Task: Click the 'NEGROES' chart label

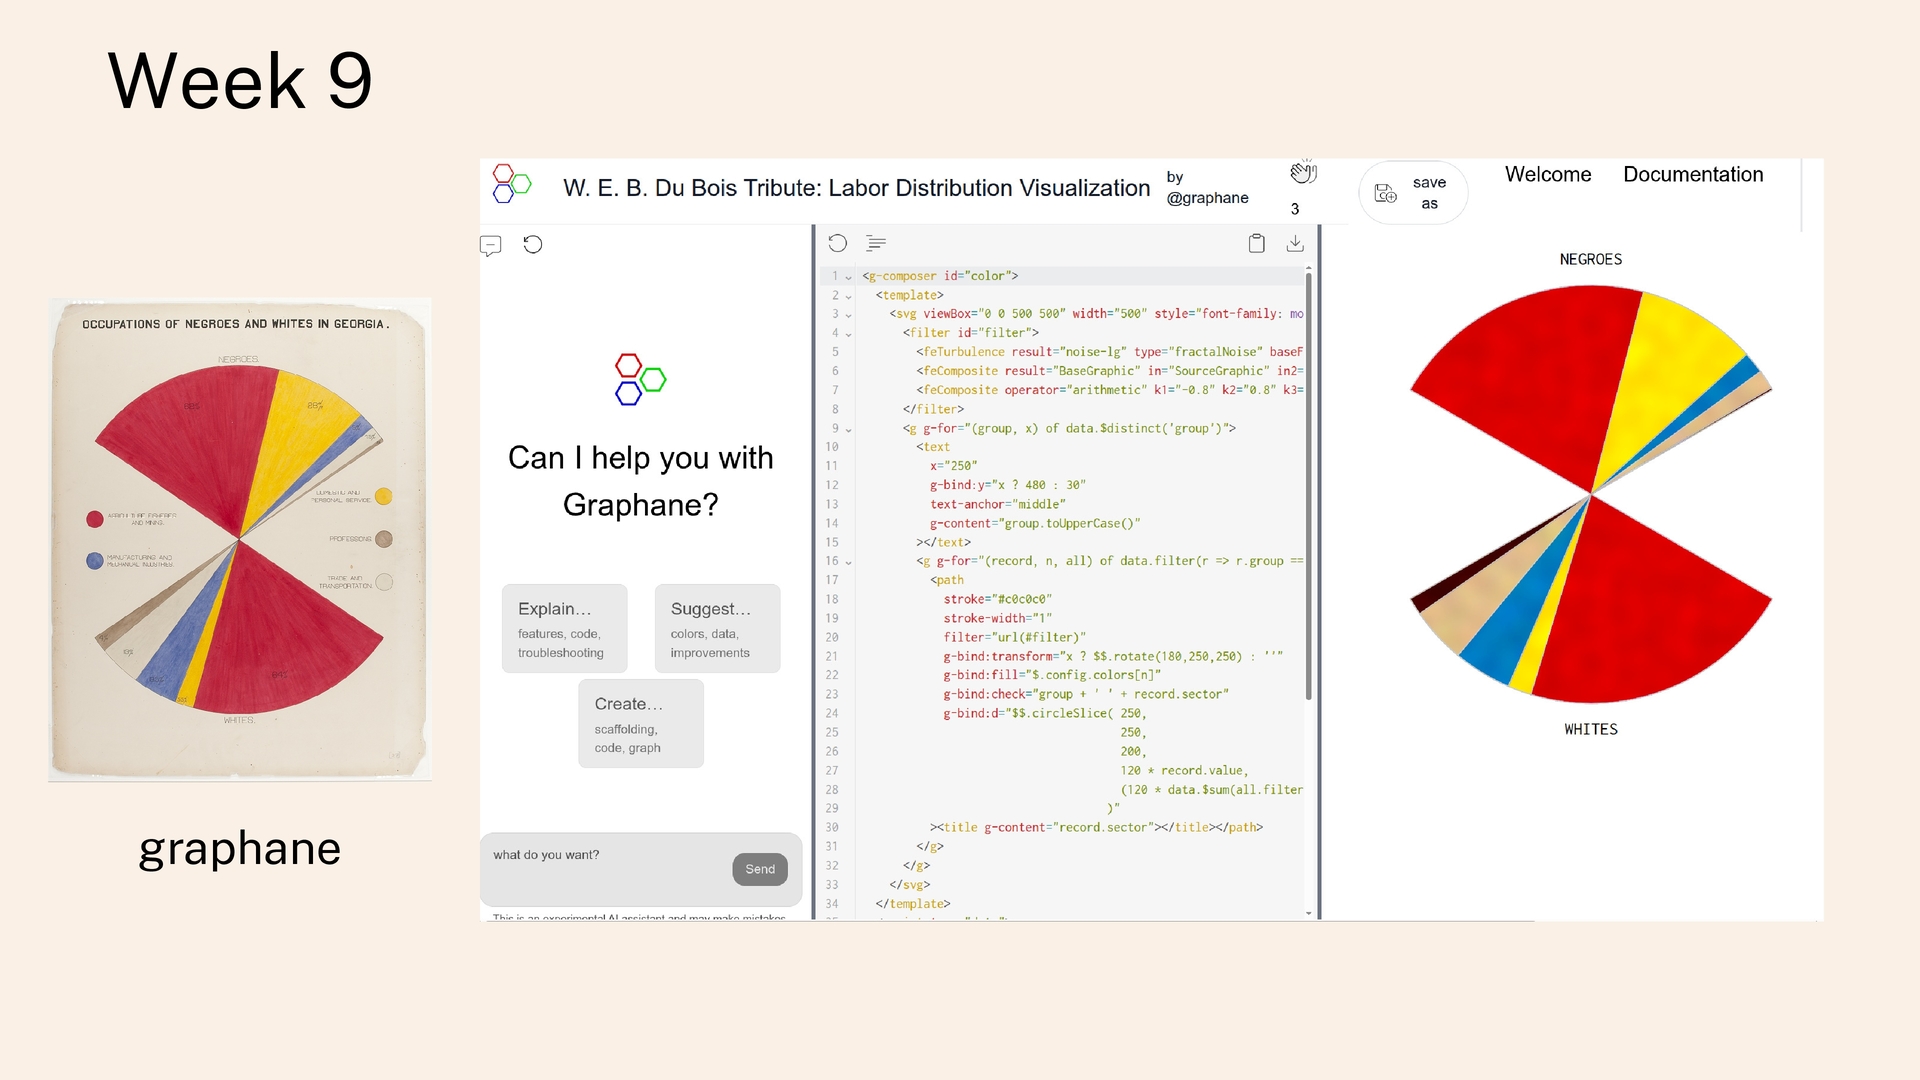Action: (x=1591, y=259)
